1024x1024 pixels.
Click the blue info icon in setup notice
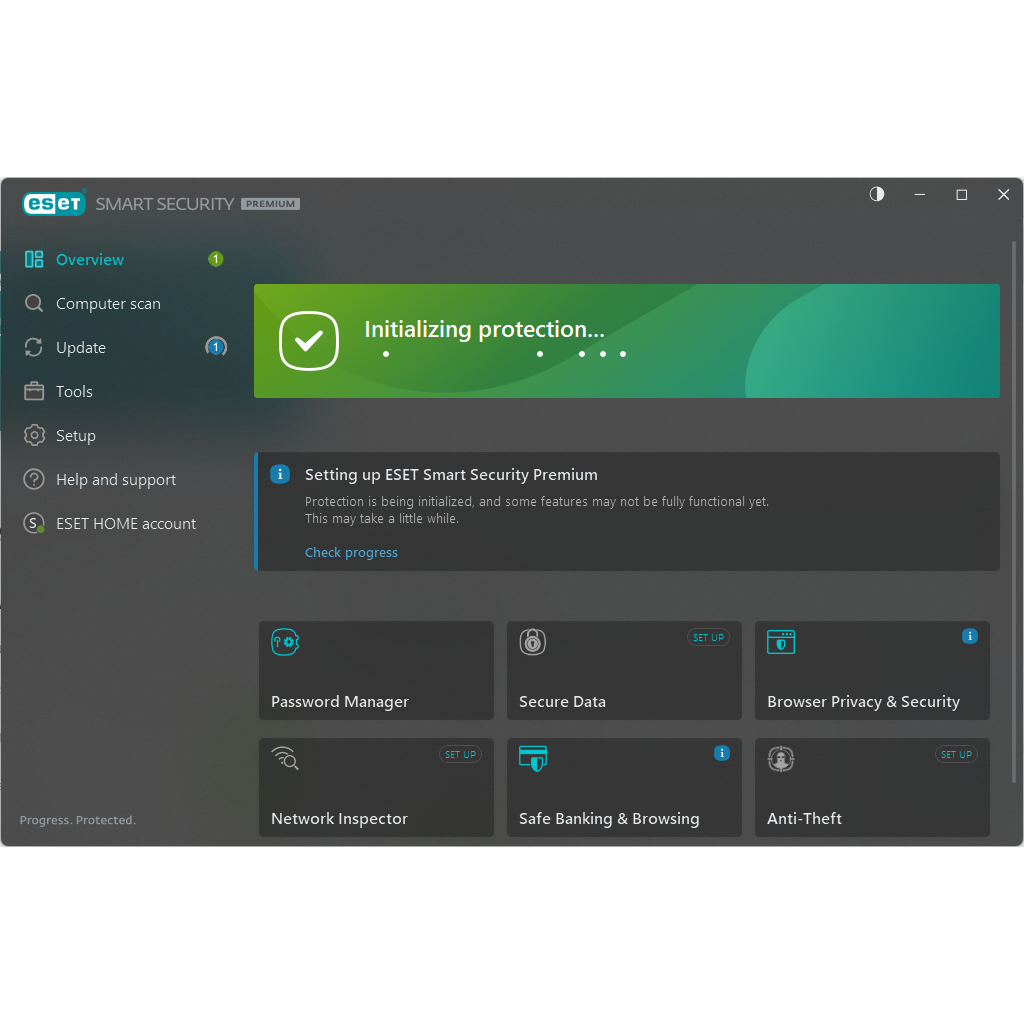click(x=280, y=474)
